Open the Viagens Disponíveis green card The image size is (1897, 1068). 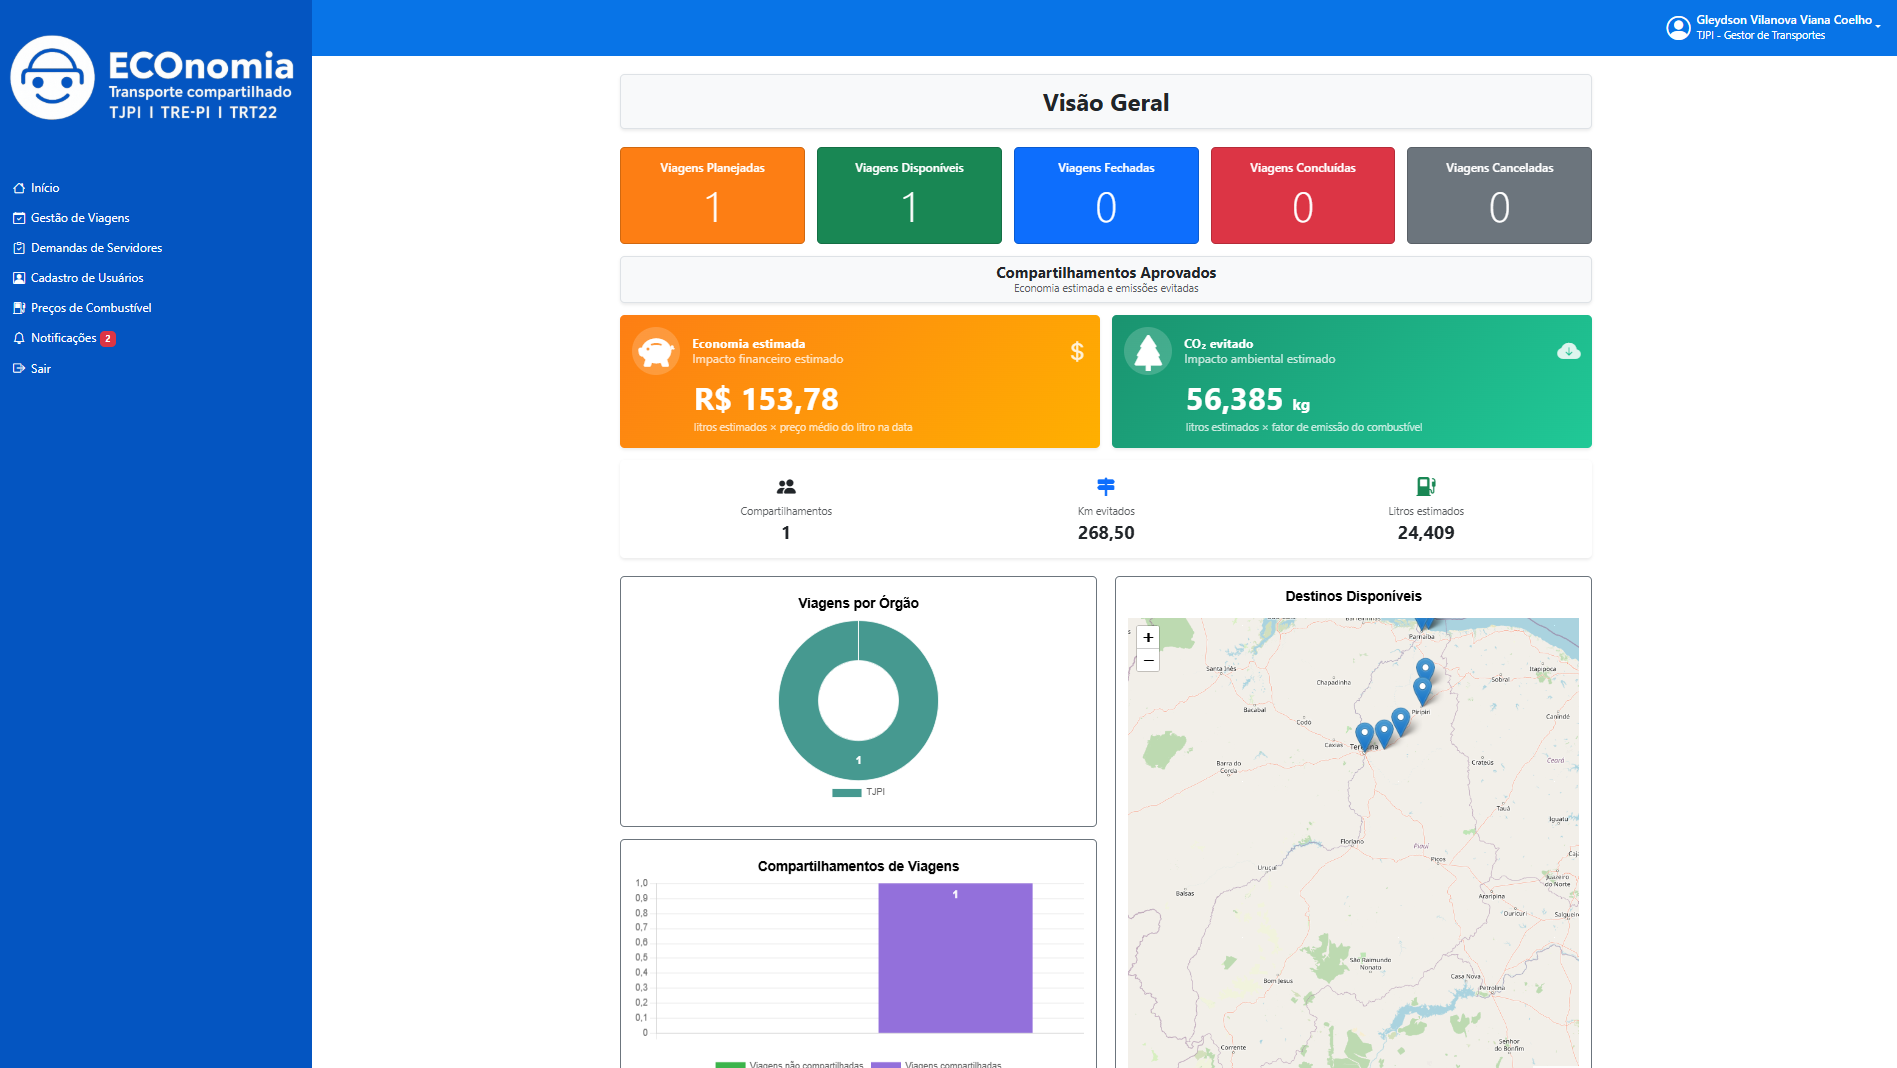(909, 195)
